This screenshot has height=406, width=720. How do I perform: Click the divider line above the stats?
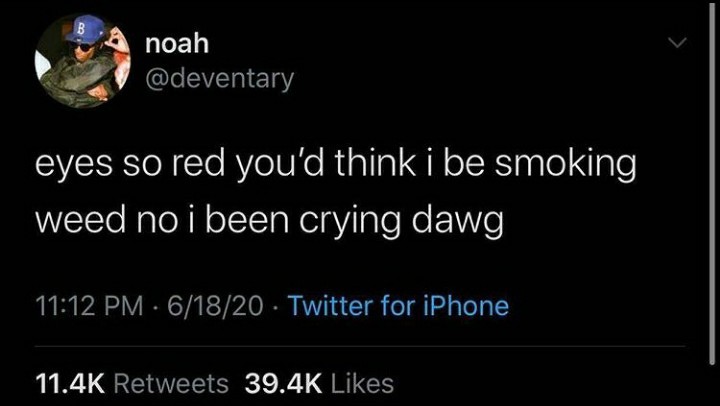tap(360, 346)
